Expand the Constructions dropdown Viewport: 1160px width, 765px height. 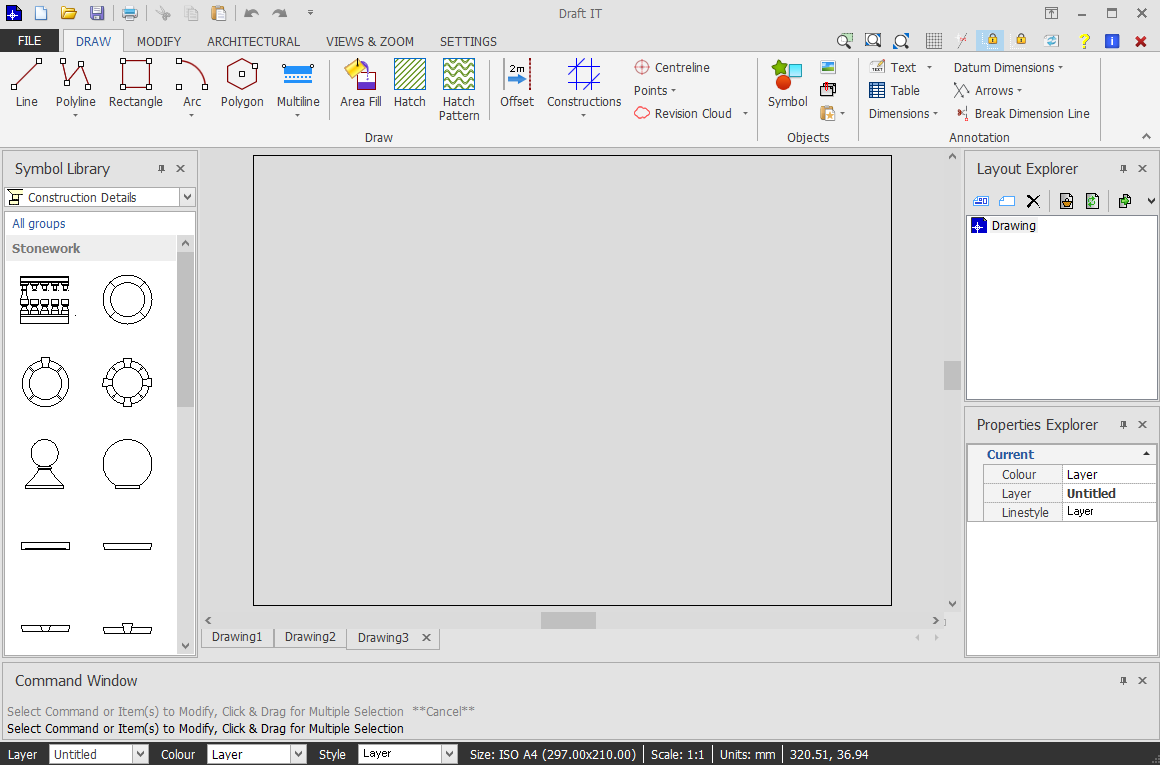pos(584,115)
